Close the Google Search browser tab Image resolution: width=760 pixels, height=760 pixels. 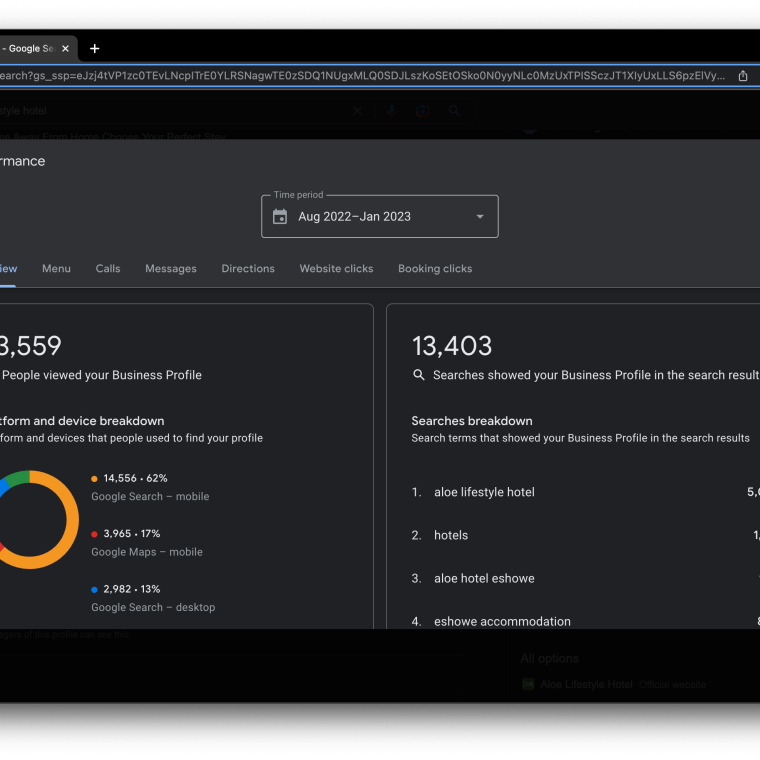tap(66, 49)
